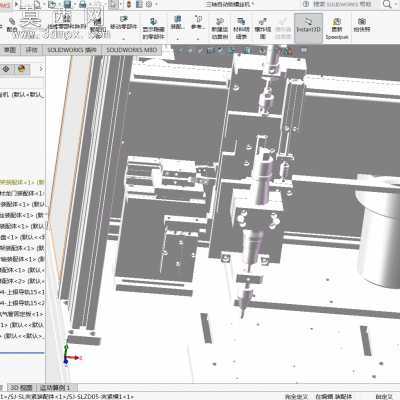Image resolution: width=400 pixels, height=400 pixels.
Task: Click the Save icon in title toolbar
Action: point(67,4)
